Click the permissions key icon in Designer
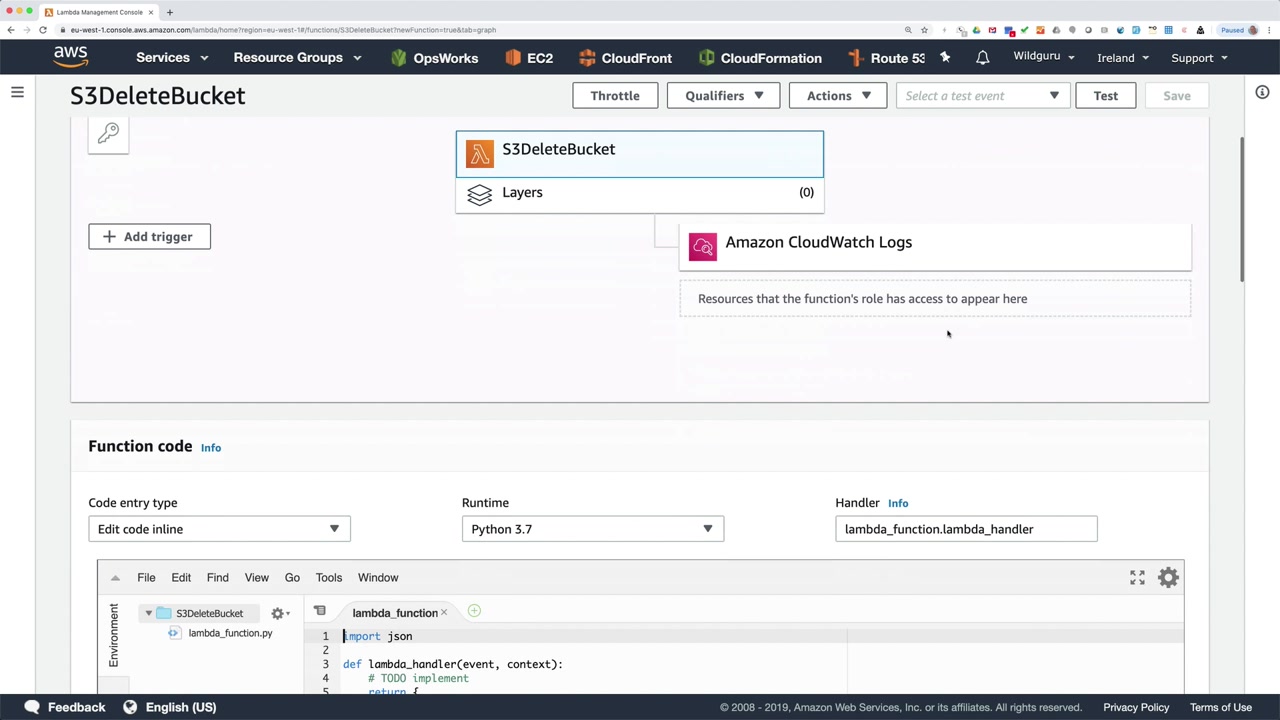1280x720 pixels. pos(108,134)
